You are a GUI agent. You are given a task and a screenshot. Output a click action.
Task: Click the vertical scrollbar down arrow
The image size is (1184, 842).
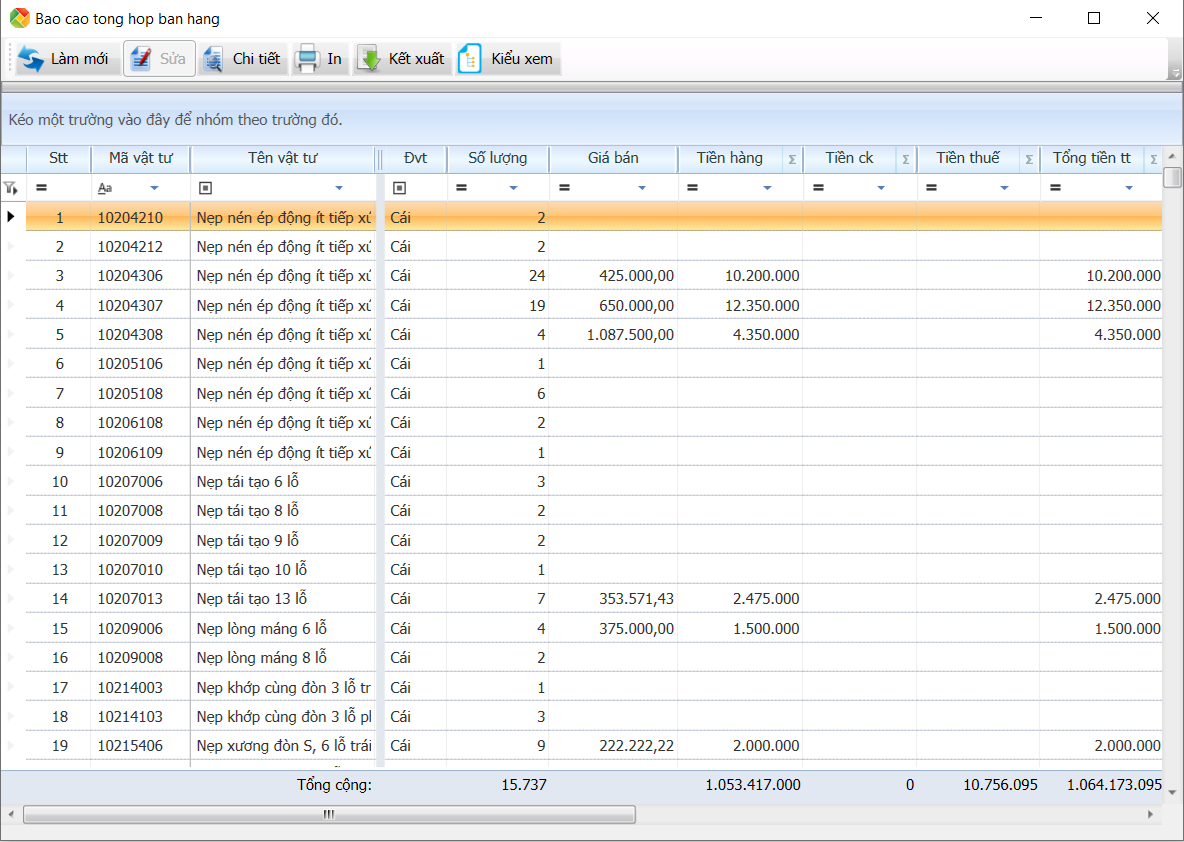coord(1173,791)
